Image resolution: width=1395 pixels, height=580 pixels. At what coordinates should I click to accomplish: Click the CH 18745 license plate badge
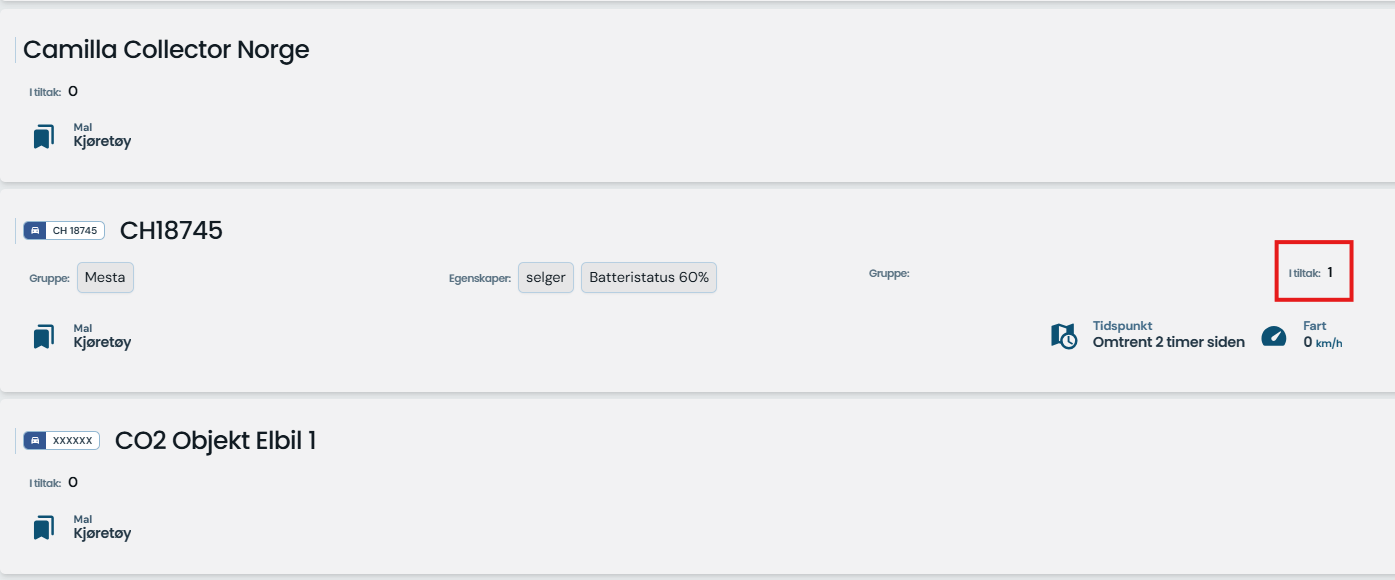click(x=64, y=231)
